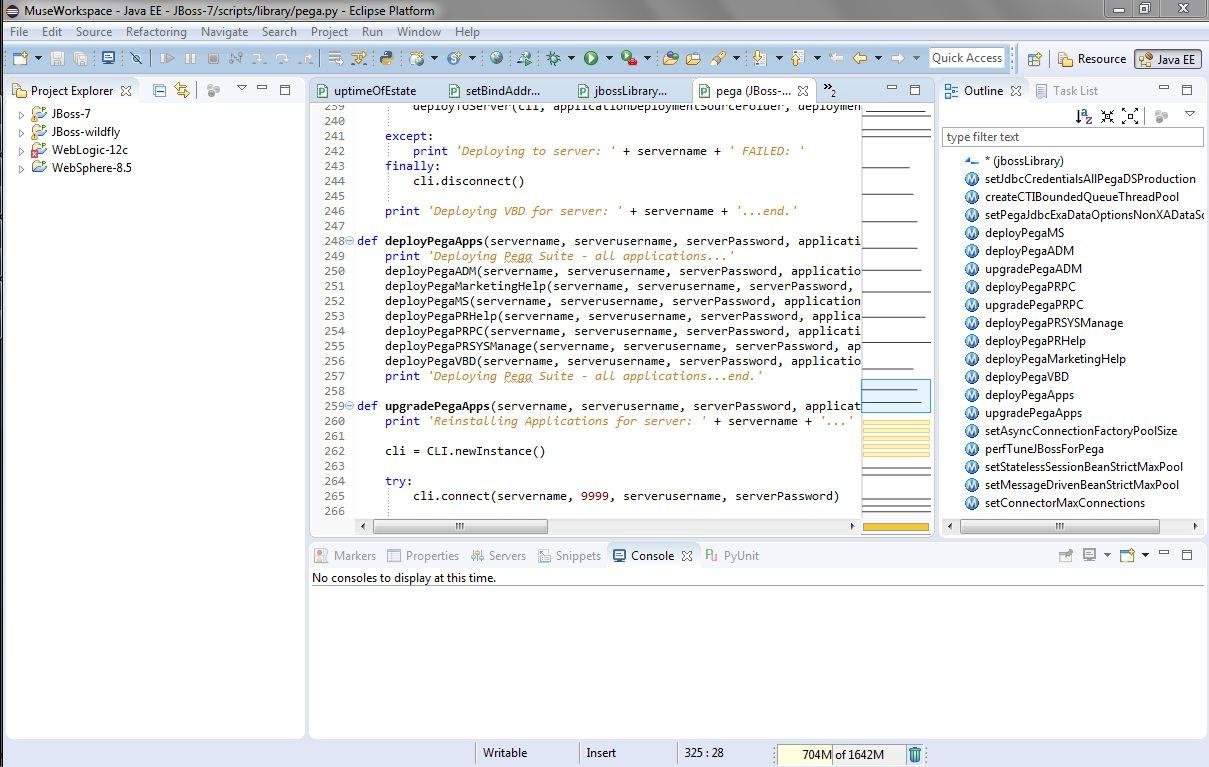Expand the WebLogic-12c project tree
1209x767 pixels.
click(x=22, y=149)
